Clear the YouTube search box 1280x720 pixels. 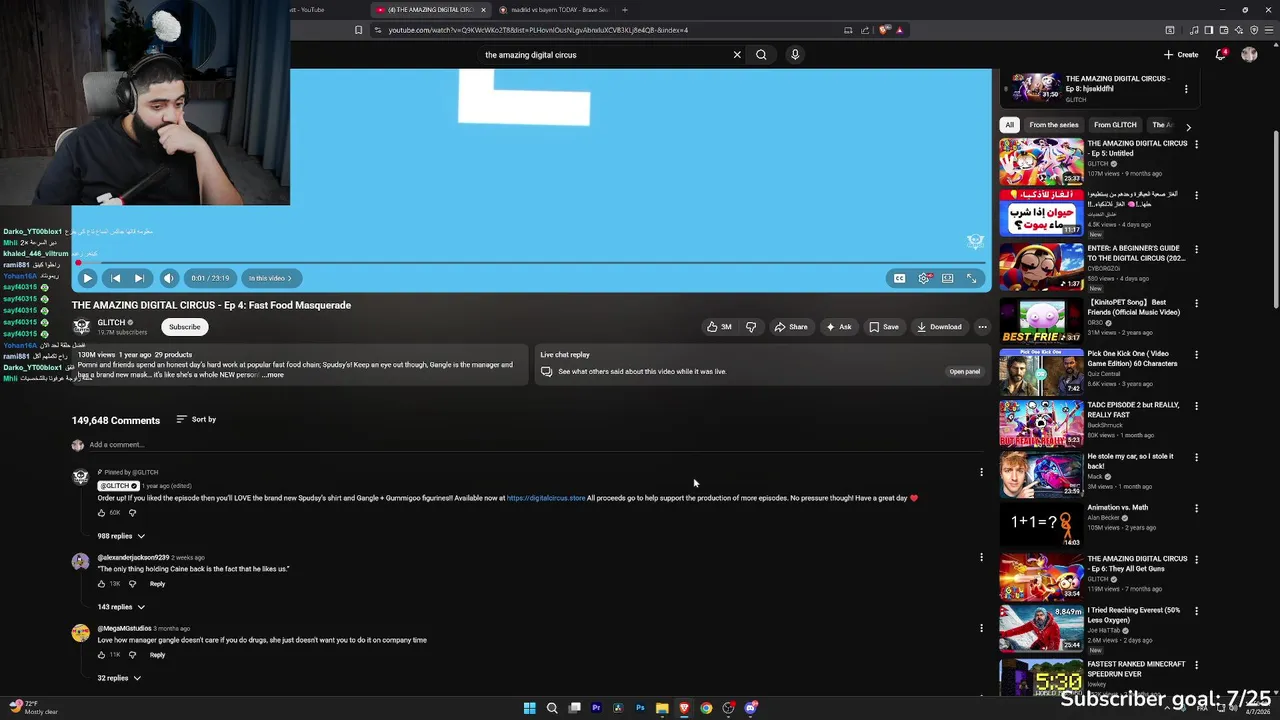click(737, 55)
